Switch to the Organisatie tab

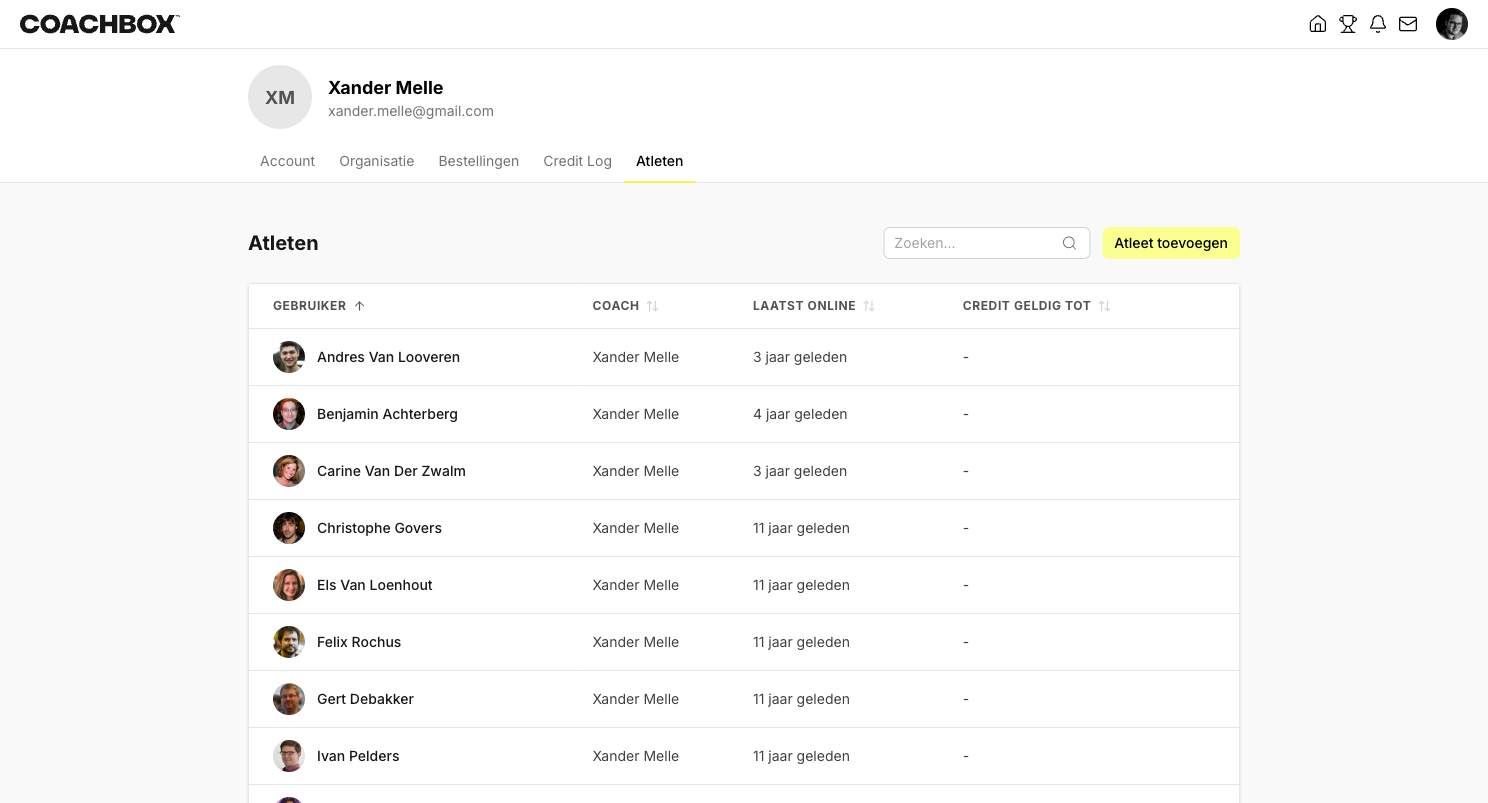[377, 161]
